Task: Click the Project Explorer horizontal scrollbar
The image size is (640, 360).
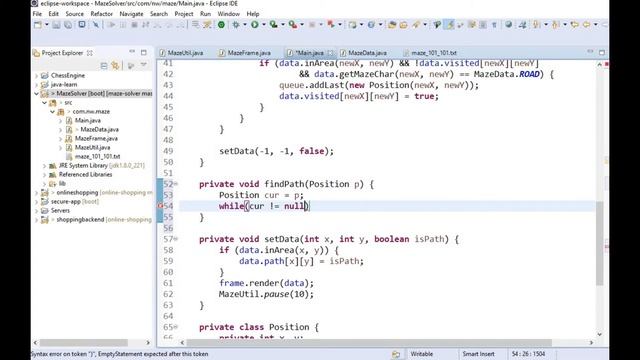Action: click(84, 342)
